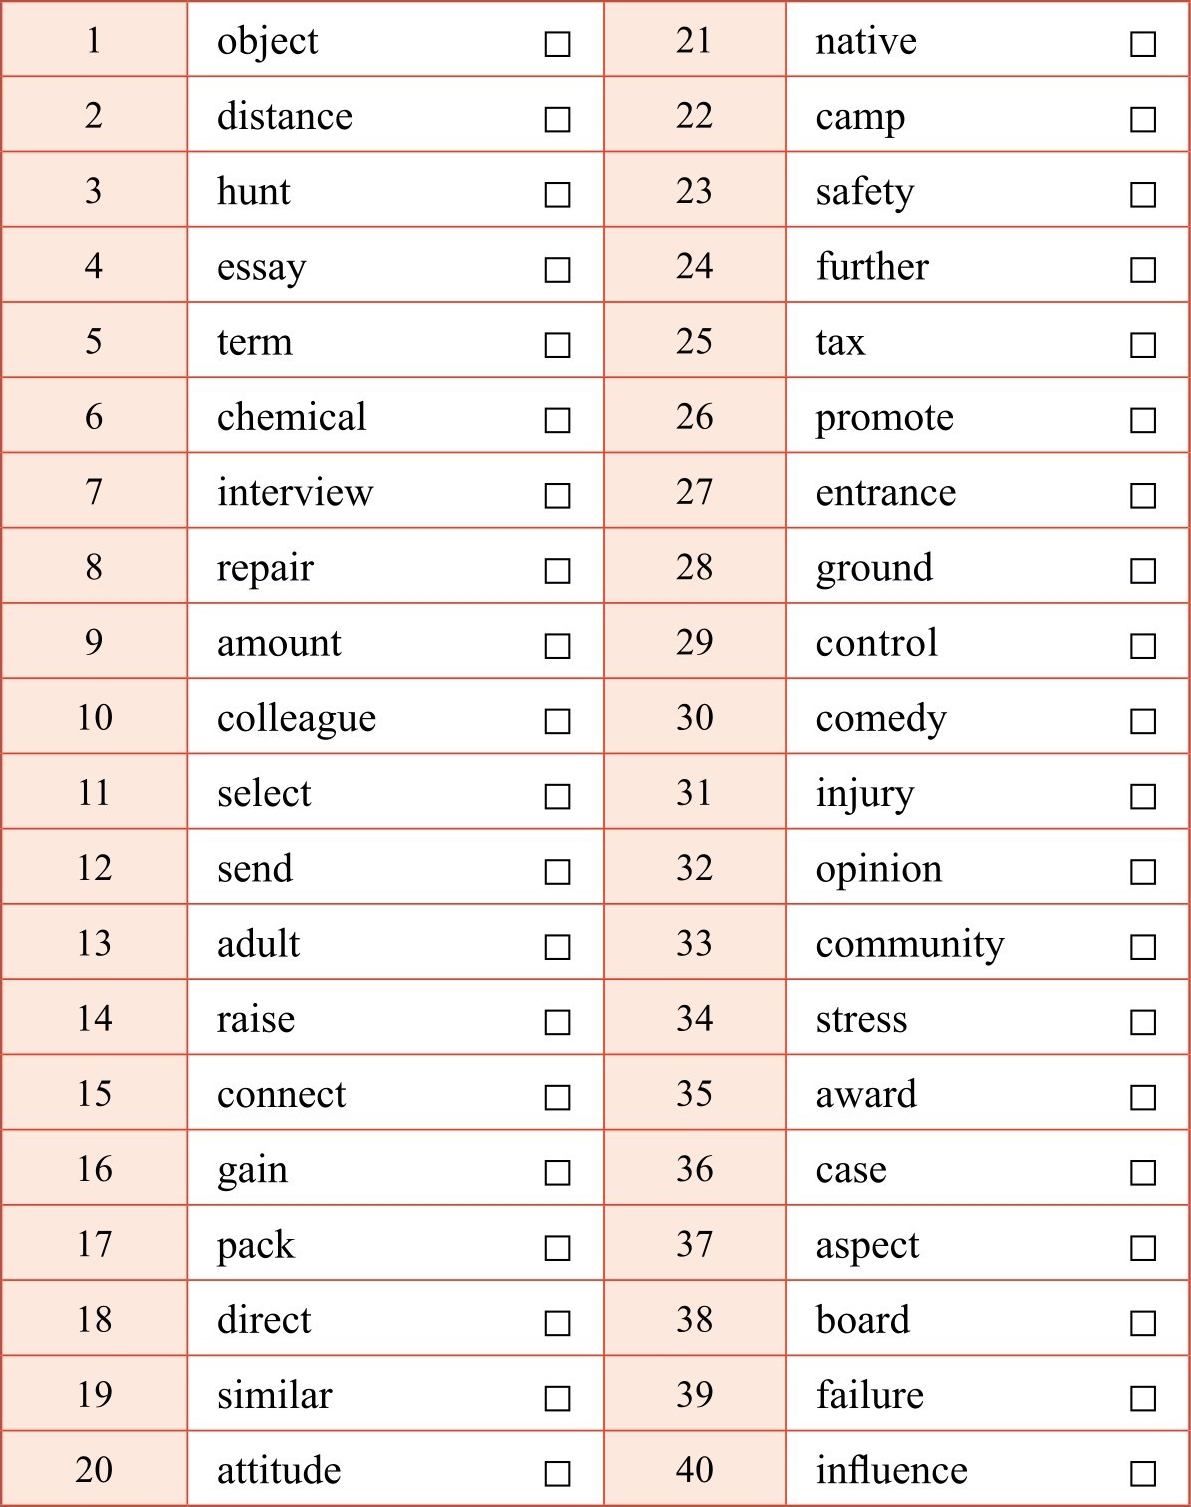Click the word 'entrance'

pos(885,493)
